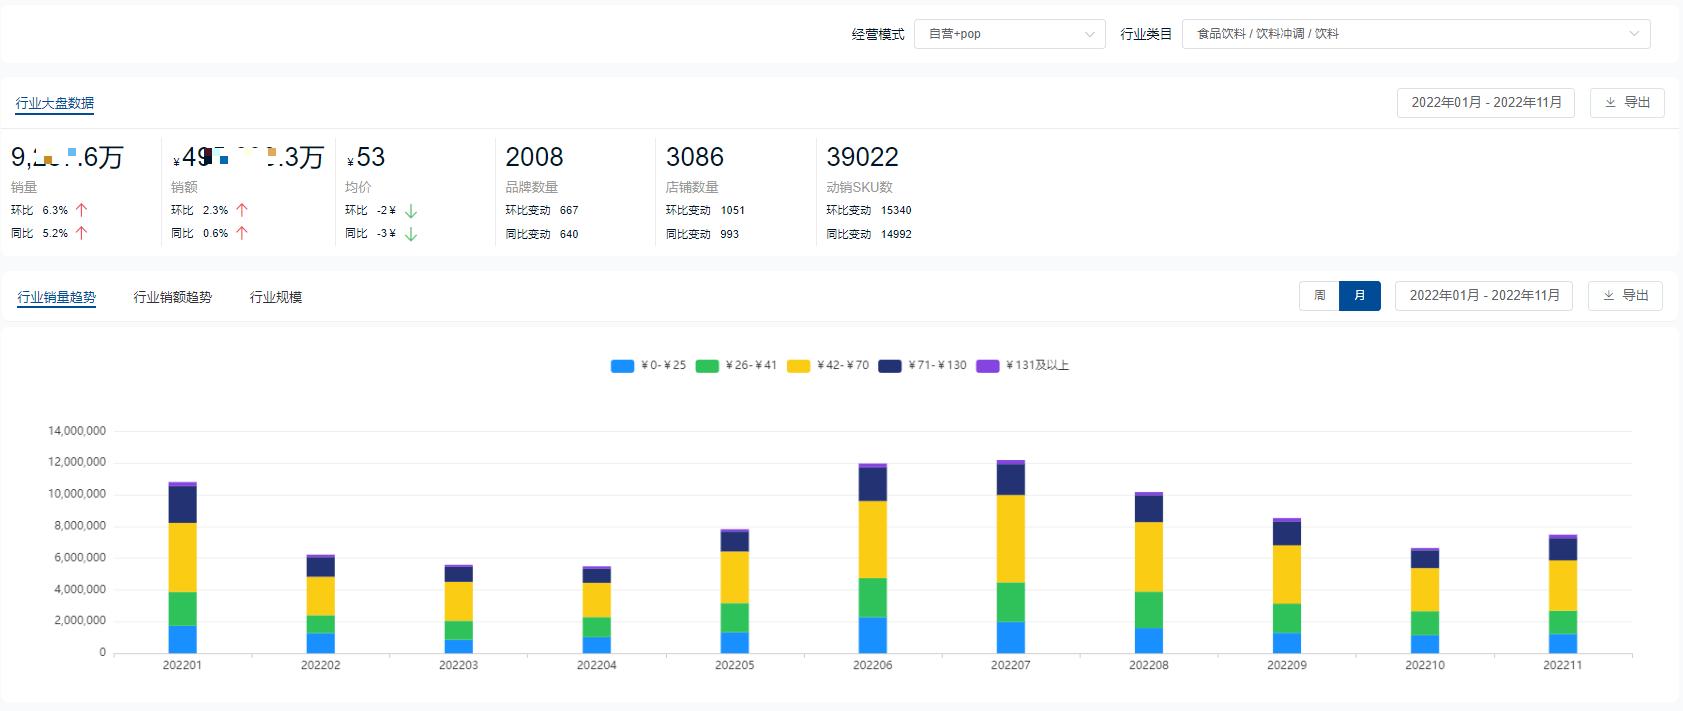Select the 行业销量趋势 tab
Viewport: 1683px width, 711px height.
[57, 297]
